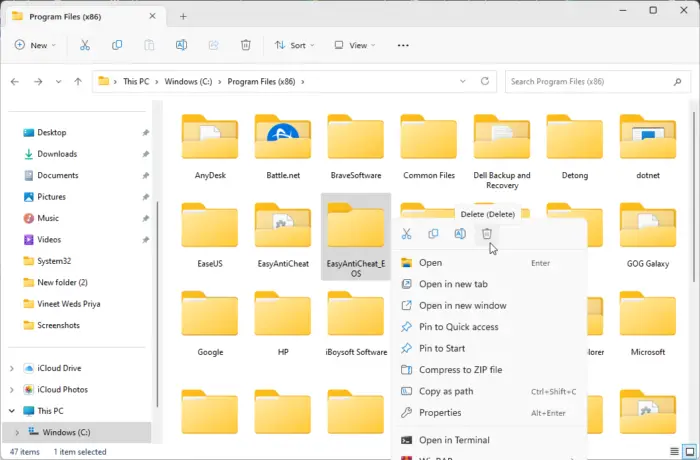700x460 pixels.
Task: Select the EaseUS folder
Action: (210, 236)
